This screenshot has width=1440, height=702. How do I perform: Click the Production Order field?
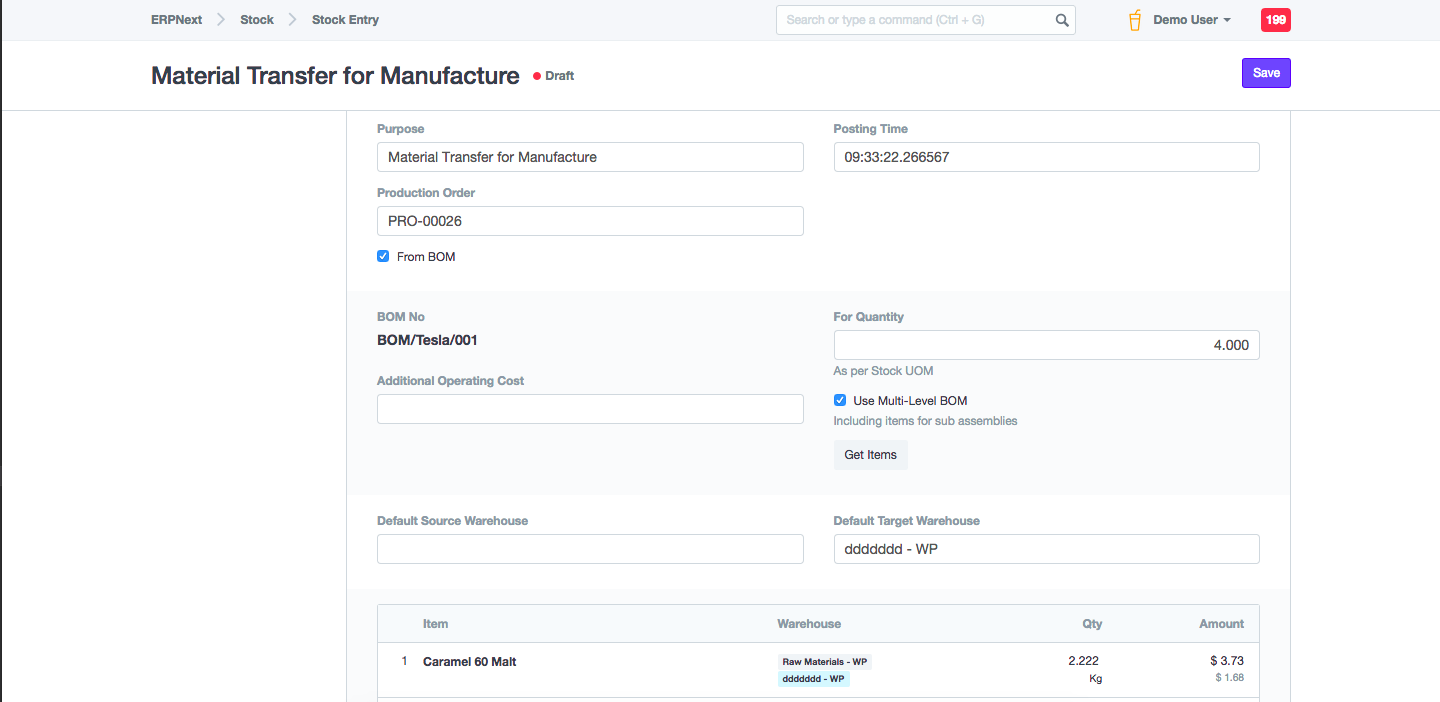(x=590, y=221)
